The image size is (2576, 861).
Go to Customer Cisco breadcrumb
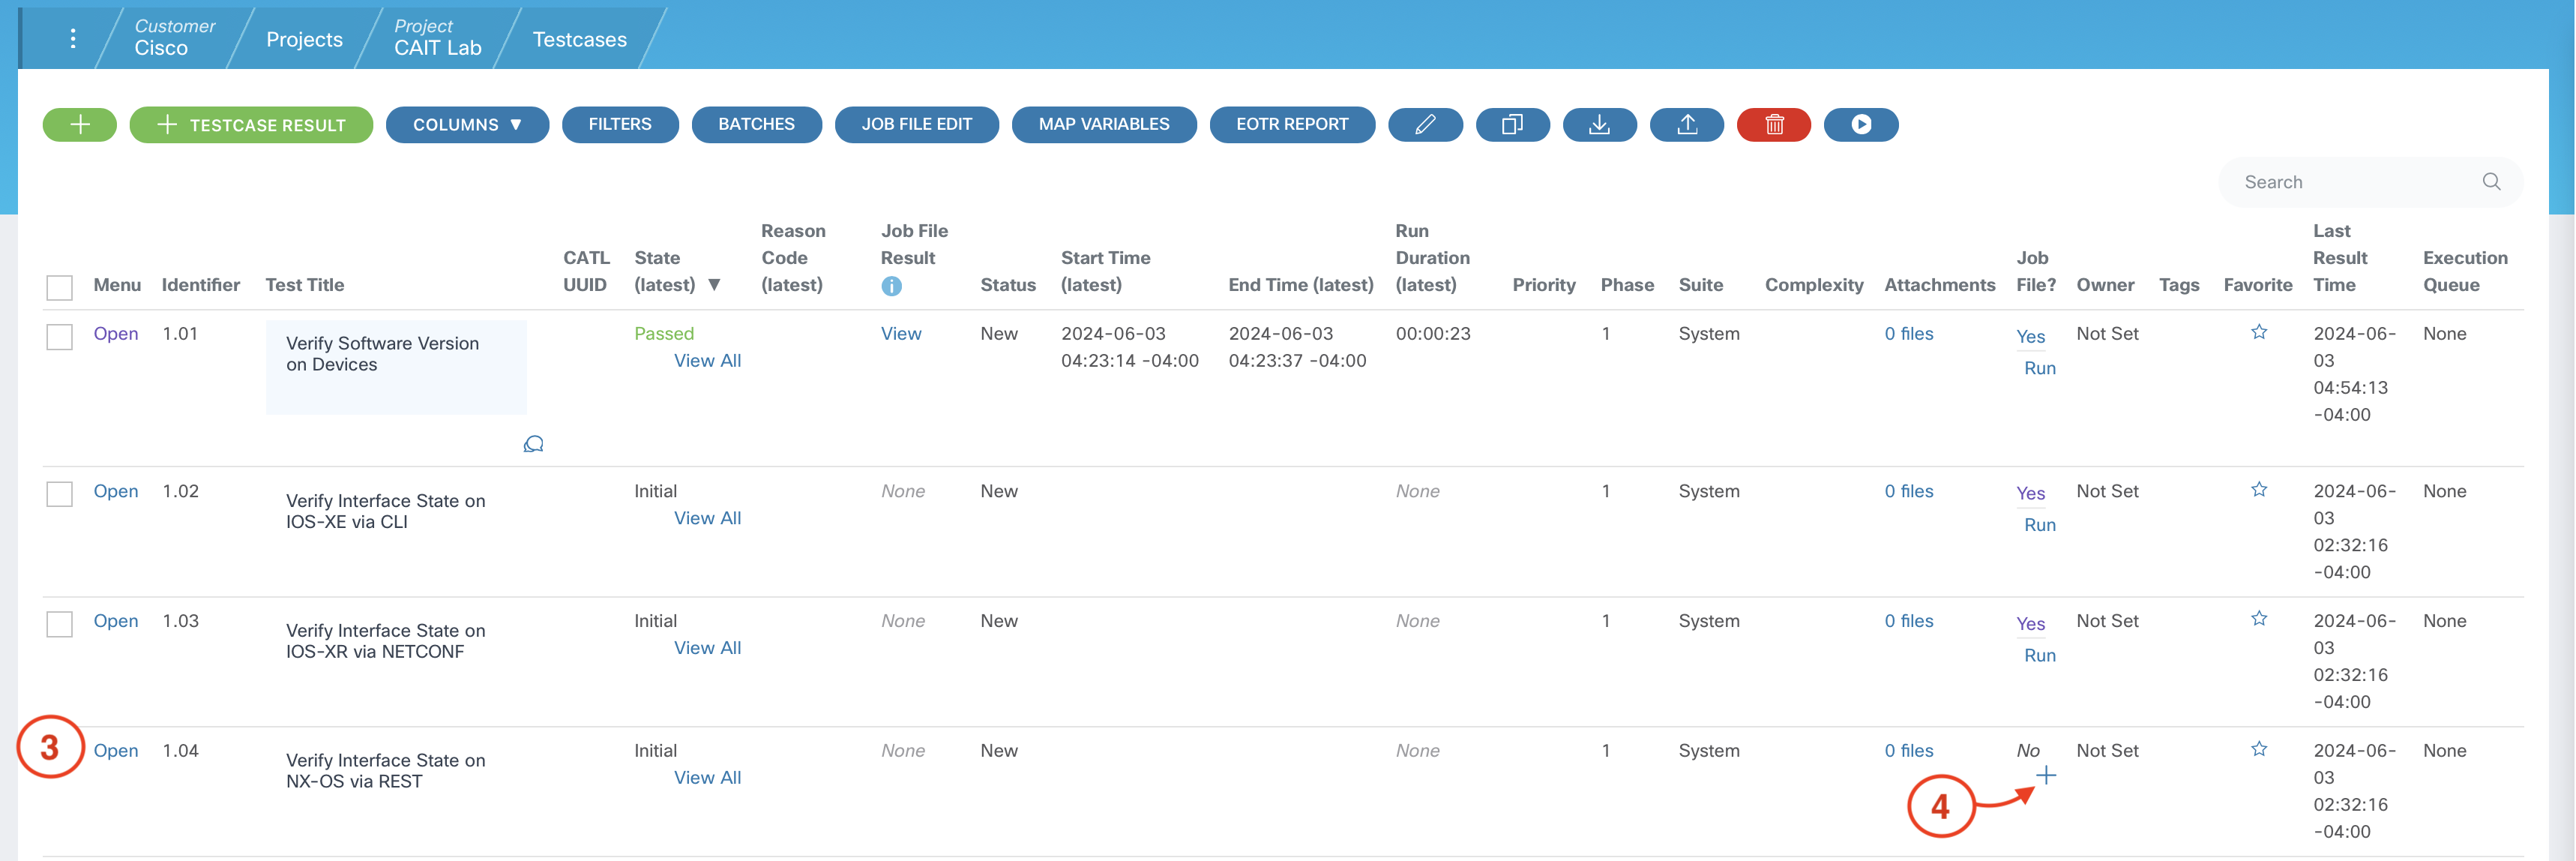pos(174,37)
